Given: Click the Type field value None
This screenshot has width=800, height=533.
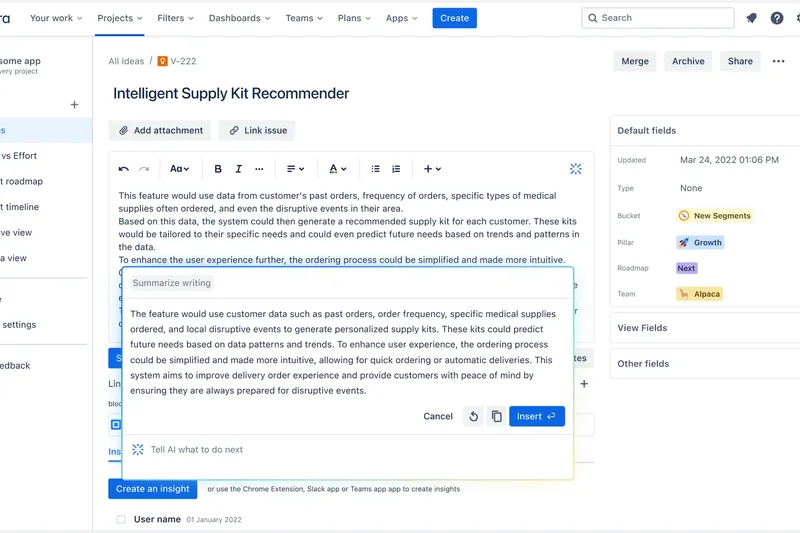Looking at the screenshot, I should click(x=691, y=188).
